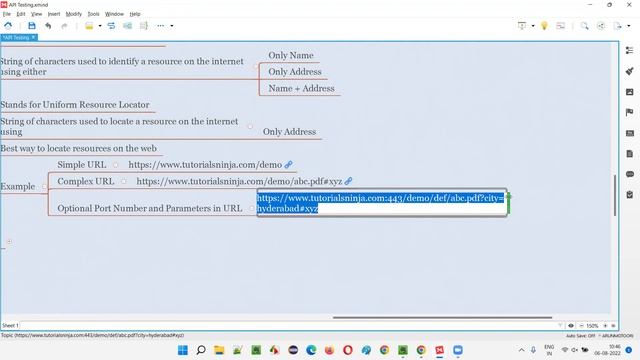Toggle the eye visibility icon in status bar
The height and width of the screenshot is (360, 640).
click(x=571, y=326)
